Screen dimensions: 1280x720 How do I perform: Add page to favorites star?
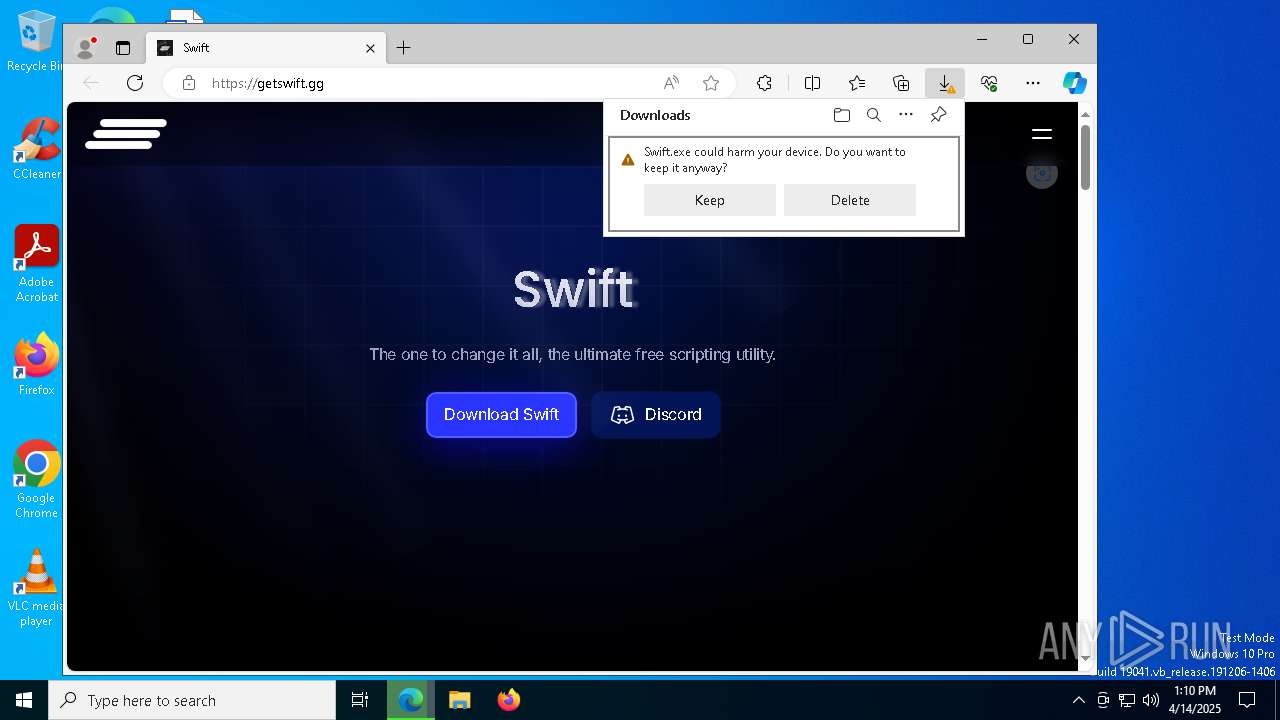711,83
